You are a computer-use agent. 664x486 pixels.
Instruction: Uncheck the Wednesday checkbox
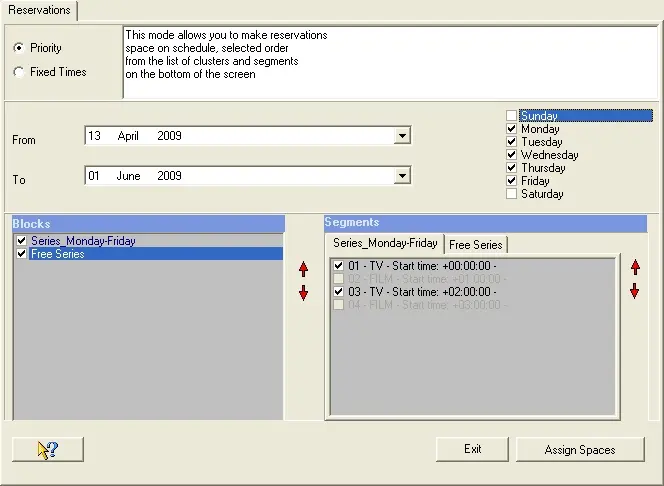512,155
